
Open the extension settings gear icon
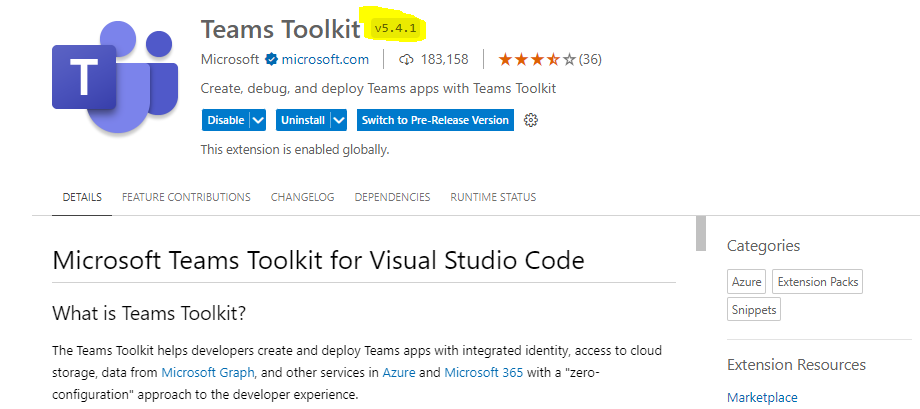click(531, 120)
